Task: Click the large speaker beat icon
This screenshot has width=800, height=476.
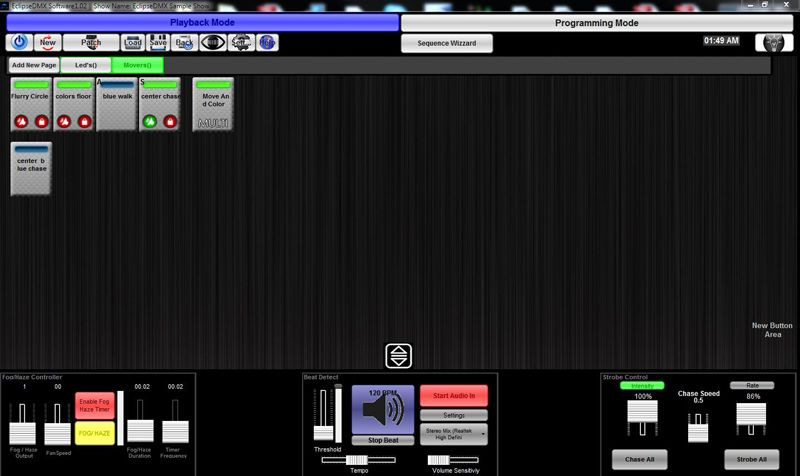Action: 382,409
